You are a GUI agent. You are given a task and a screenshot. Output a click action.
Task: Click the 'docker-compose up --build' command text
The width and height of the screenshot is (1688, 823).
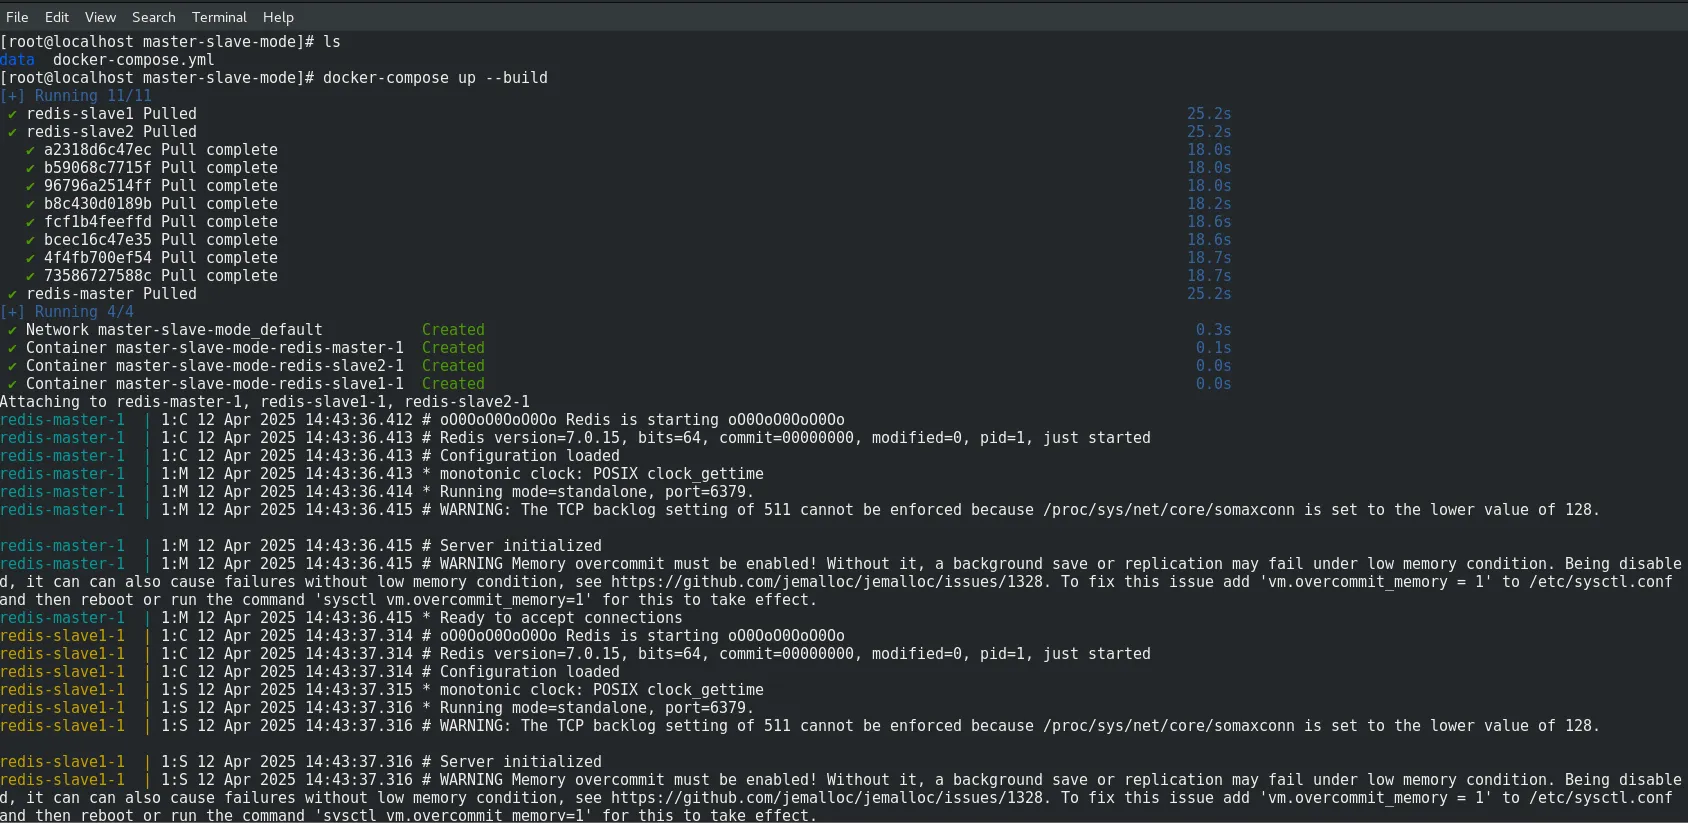click(x=435, y=78)
